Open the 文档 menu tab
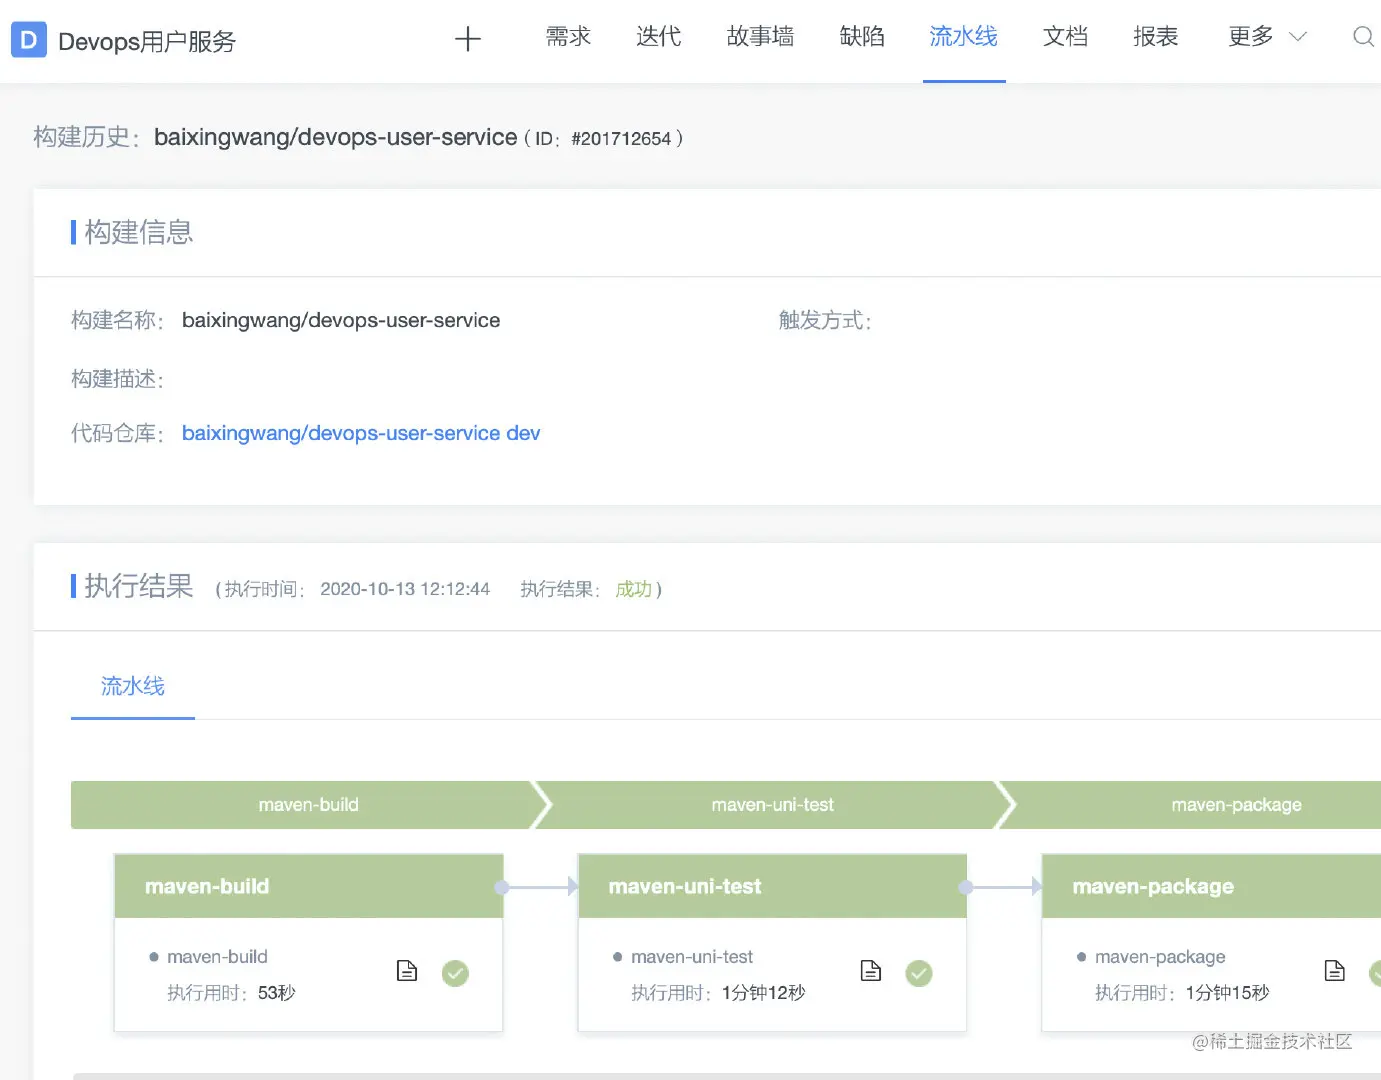The height and width of the screenshot is (1080, 1381). point(1065,37)
